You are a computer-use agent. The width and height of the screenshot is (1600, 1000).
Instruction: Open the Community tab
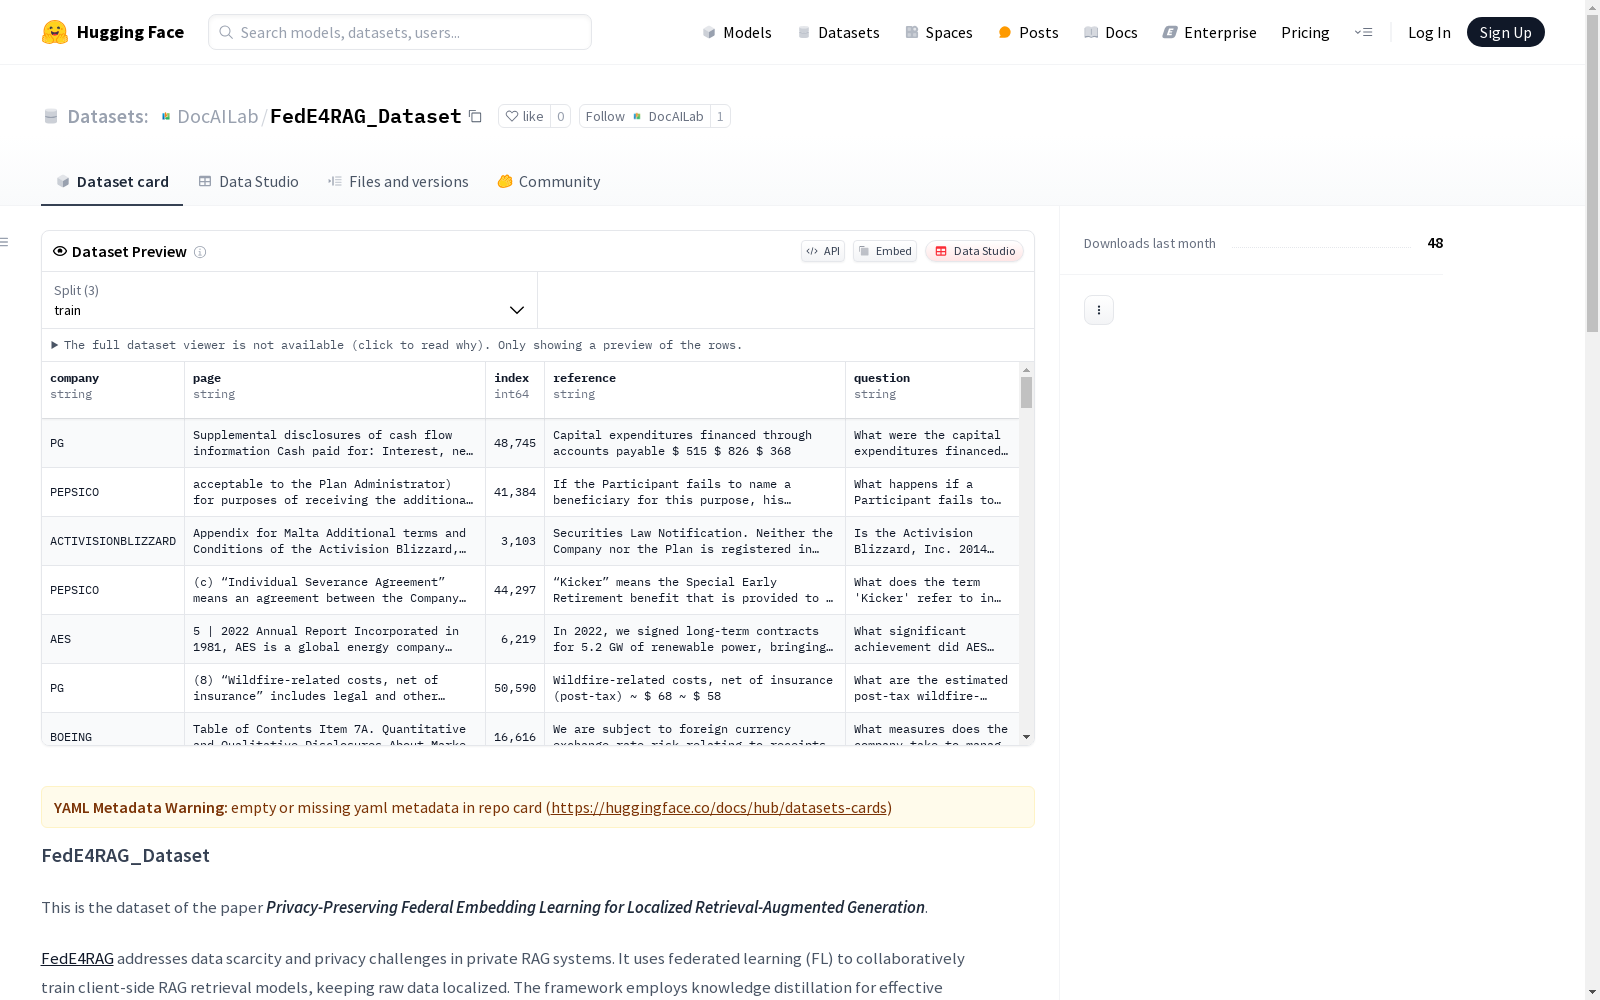tap(549, 182)
